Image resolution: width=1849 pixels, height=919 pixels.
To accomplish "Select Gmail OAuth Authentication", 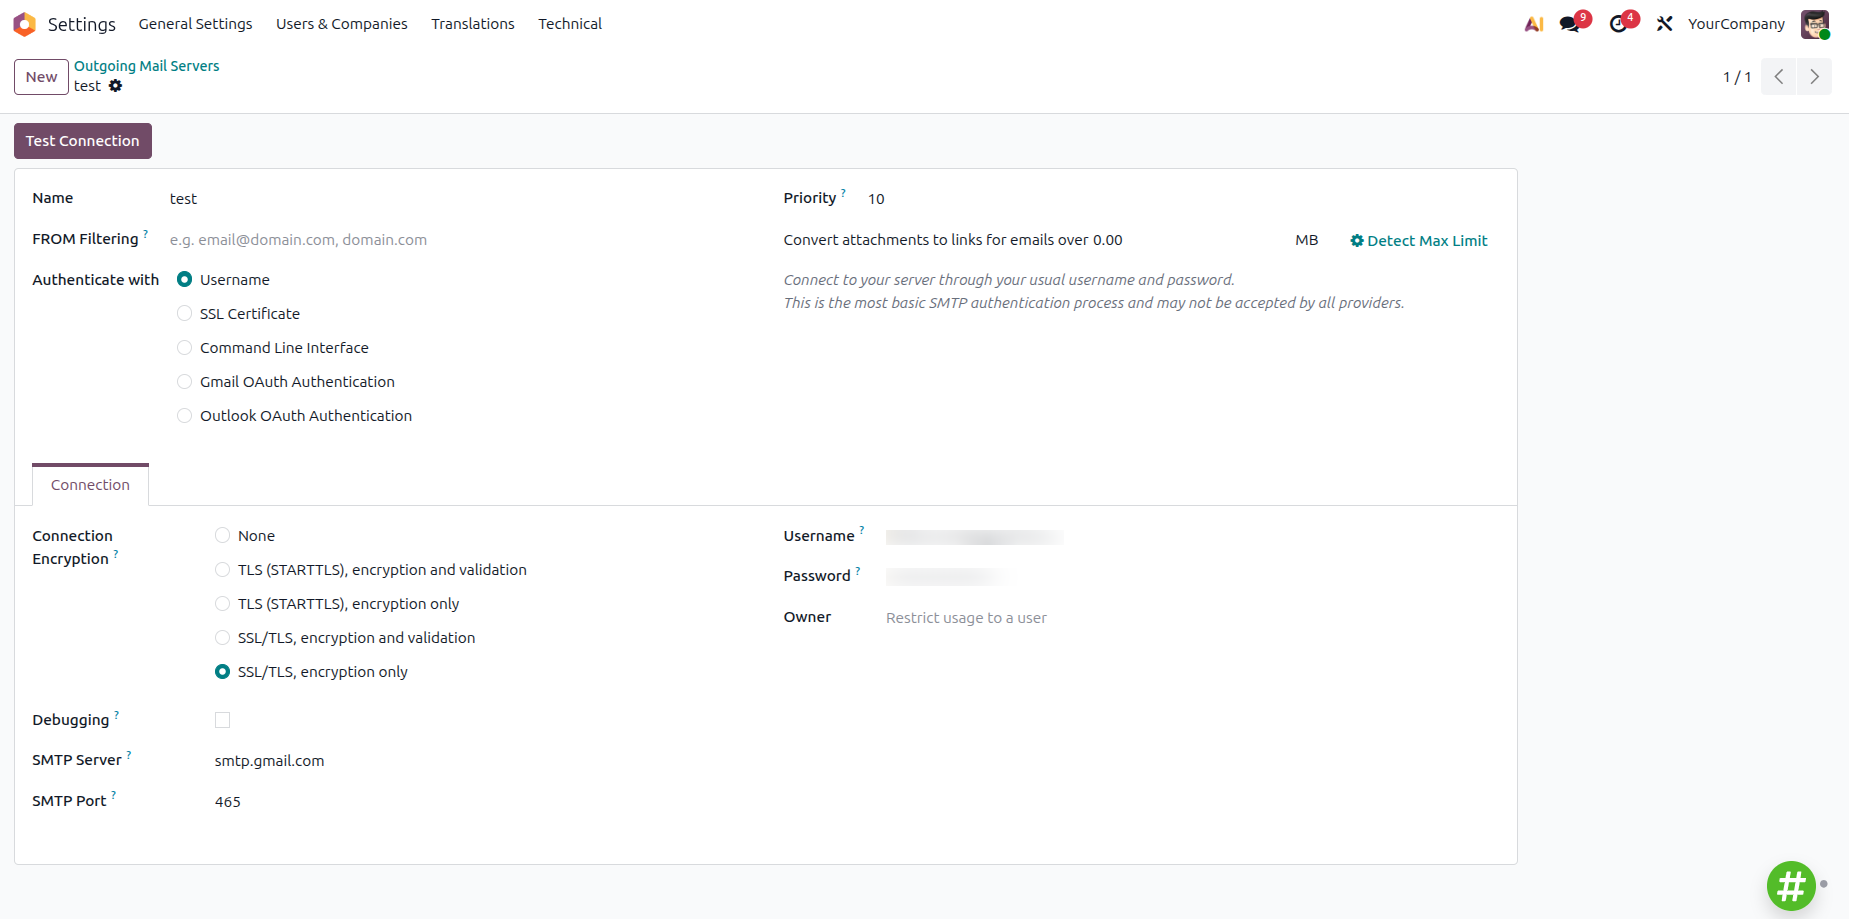I will click(184, 382).
